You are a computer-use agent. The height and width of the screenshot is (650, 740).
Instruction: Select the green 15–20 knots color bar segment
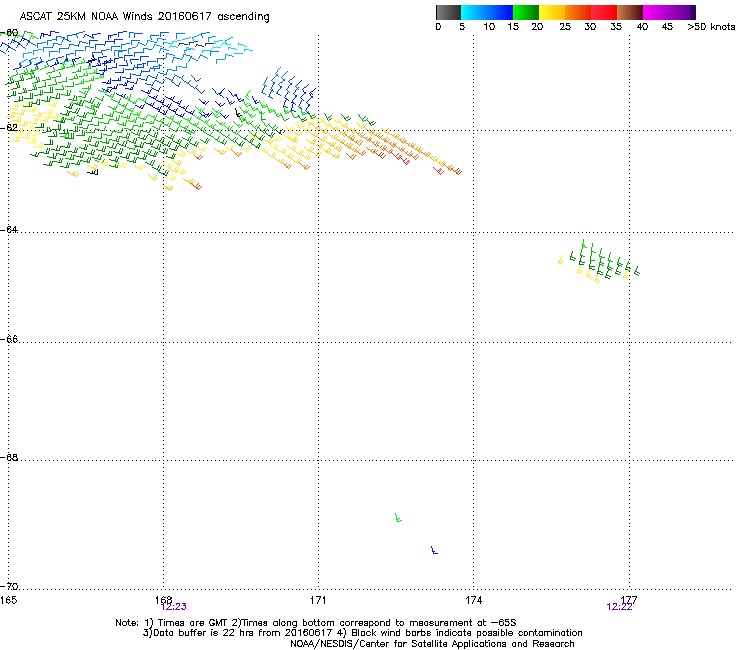526,12
